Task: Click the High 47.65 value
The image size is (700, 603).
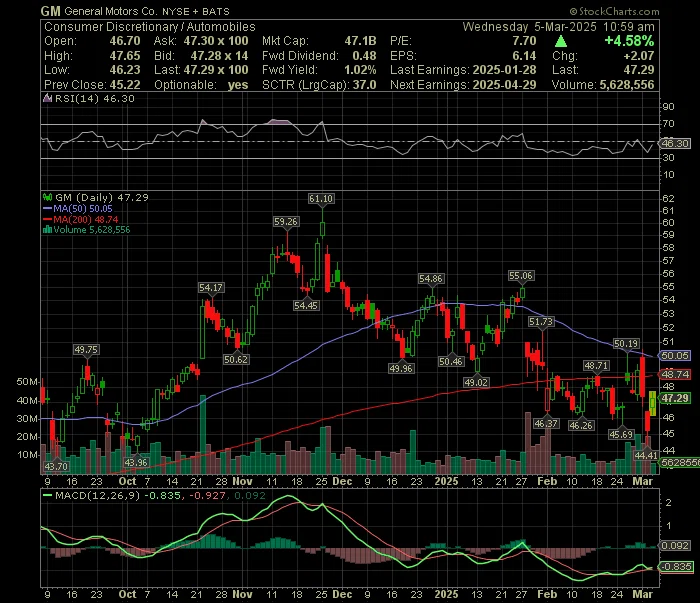Action: click(125, 56)
